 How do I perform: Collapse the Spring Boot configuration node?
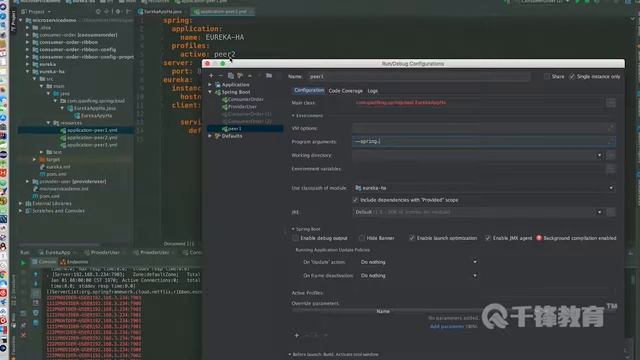(x=210, y=92)
